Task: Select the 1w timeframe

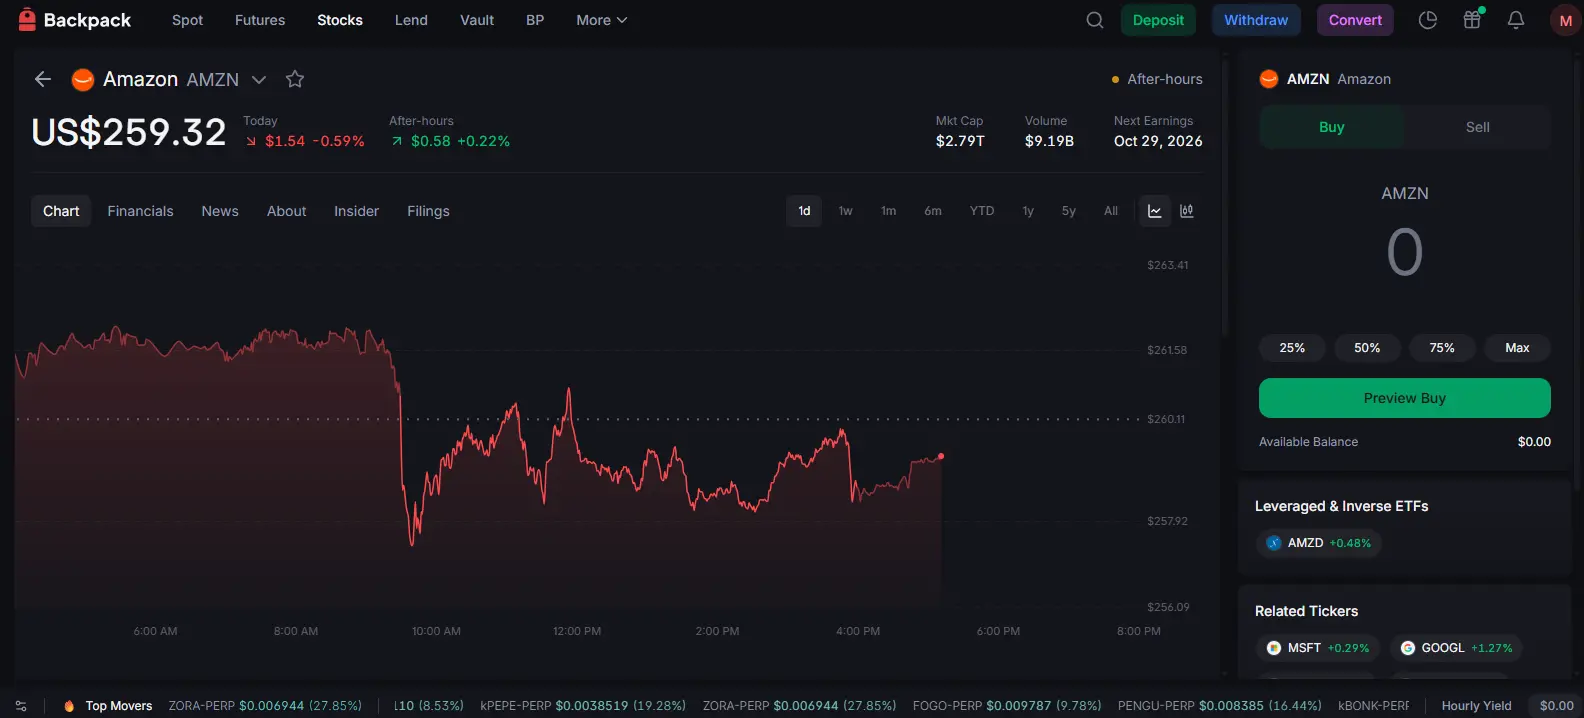Action: click(846, 211)
